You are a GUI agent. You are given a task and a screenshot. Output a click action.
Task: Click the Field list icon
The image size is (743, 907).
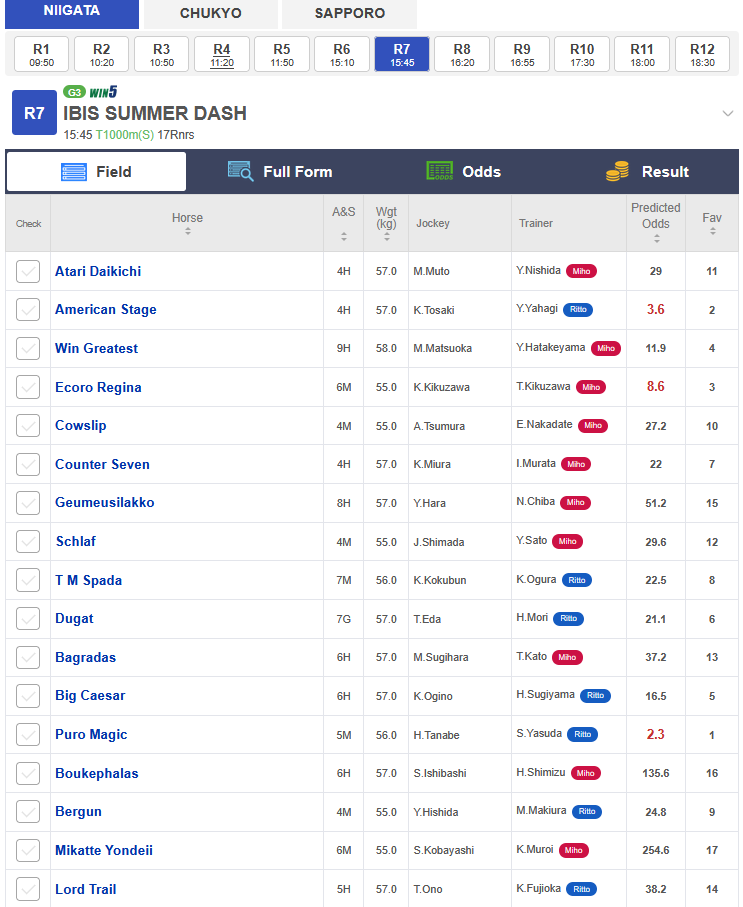(73, 172)
